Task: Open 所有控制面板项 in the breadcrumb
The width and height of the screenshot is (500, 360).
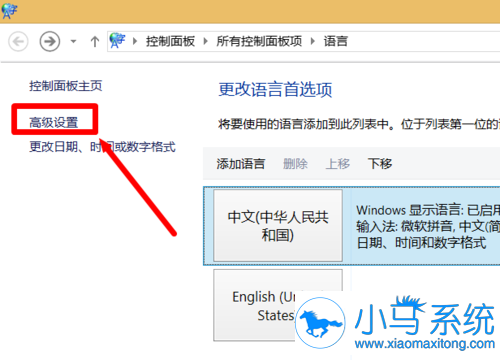Action: click(x=259, y=41)
